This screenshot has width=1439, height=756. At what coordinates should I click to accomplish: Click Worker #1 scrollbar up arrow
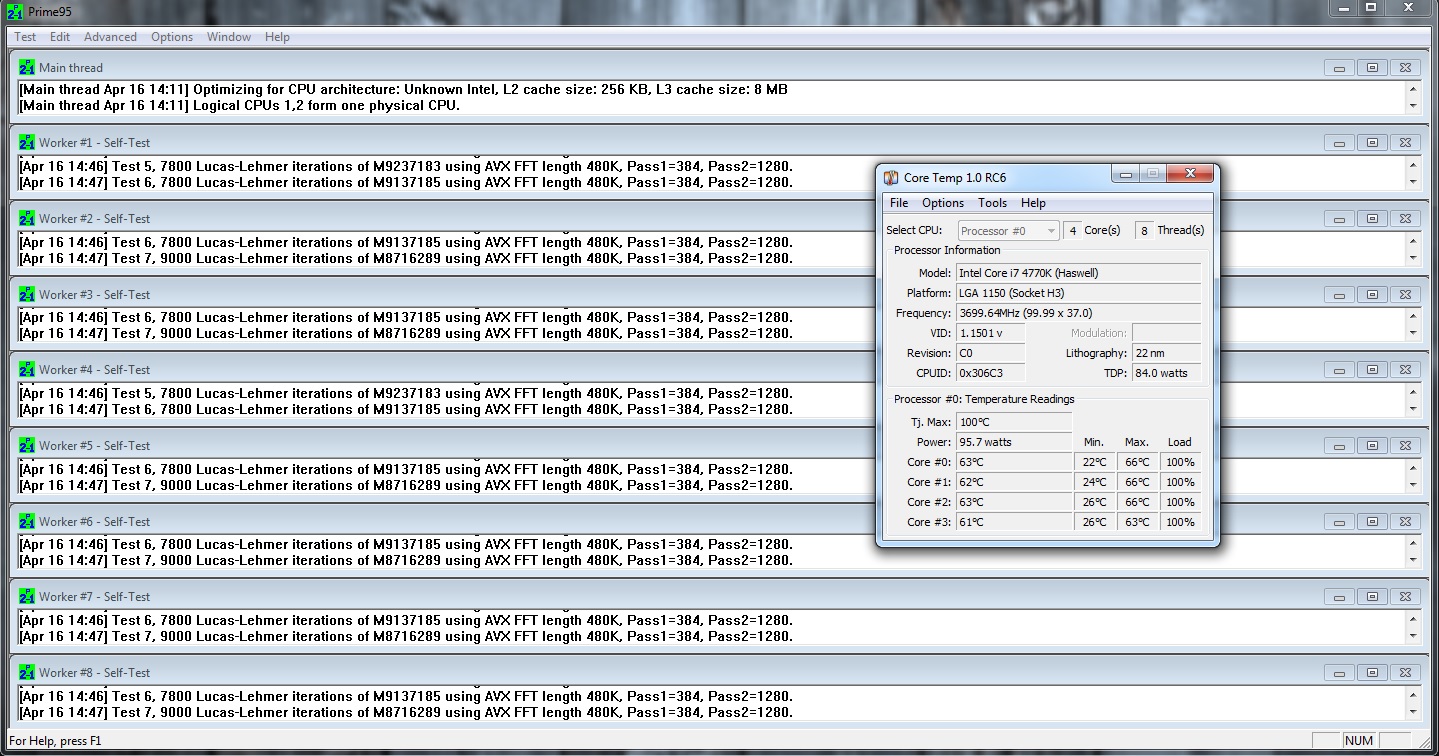click(x=1413, y=165)
